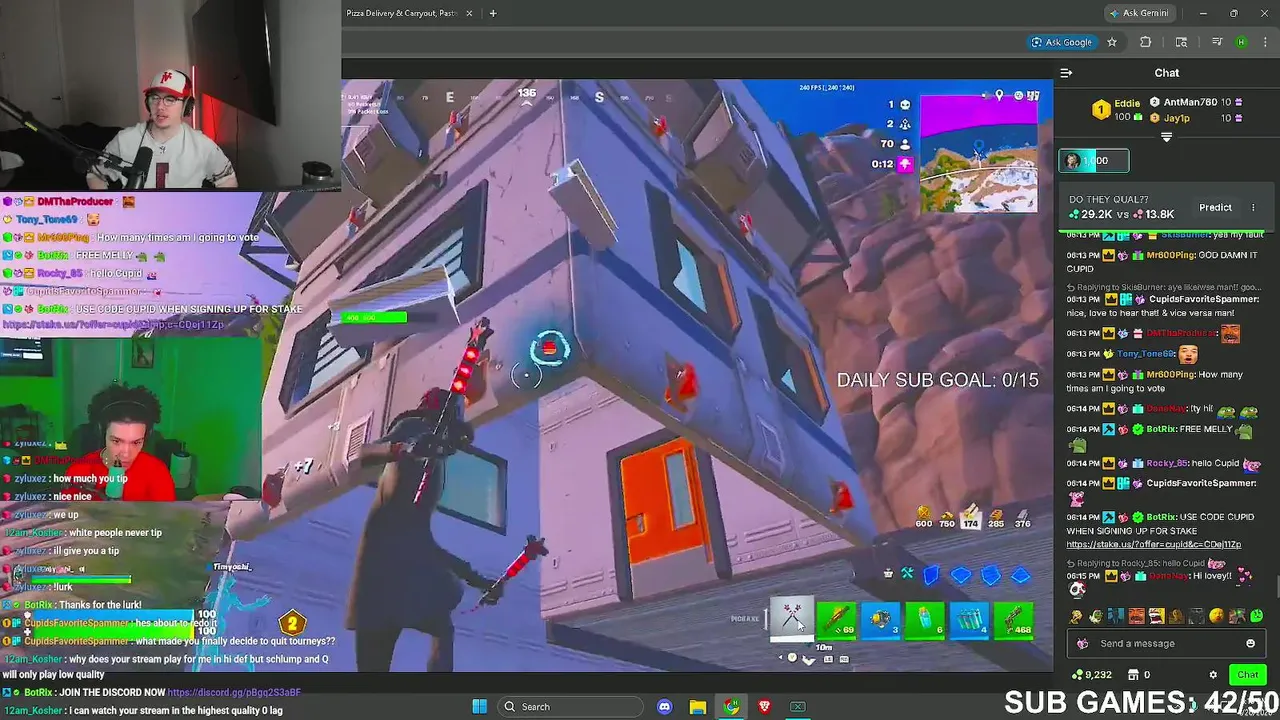Open Brave browser from the taskbar

pyautogui.click(x=765, y=707)
